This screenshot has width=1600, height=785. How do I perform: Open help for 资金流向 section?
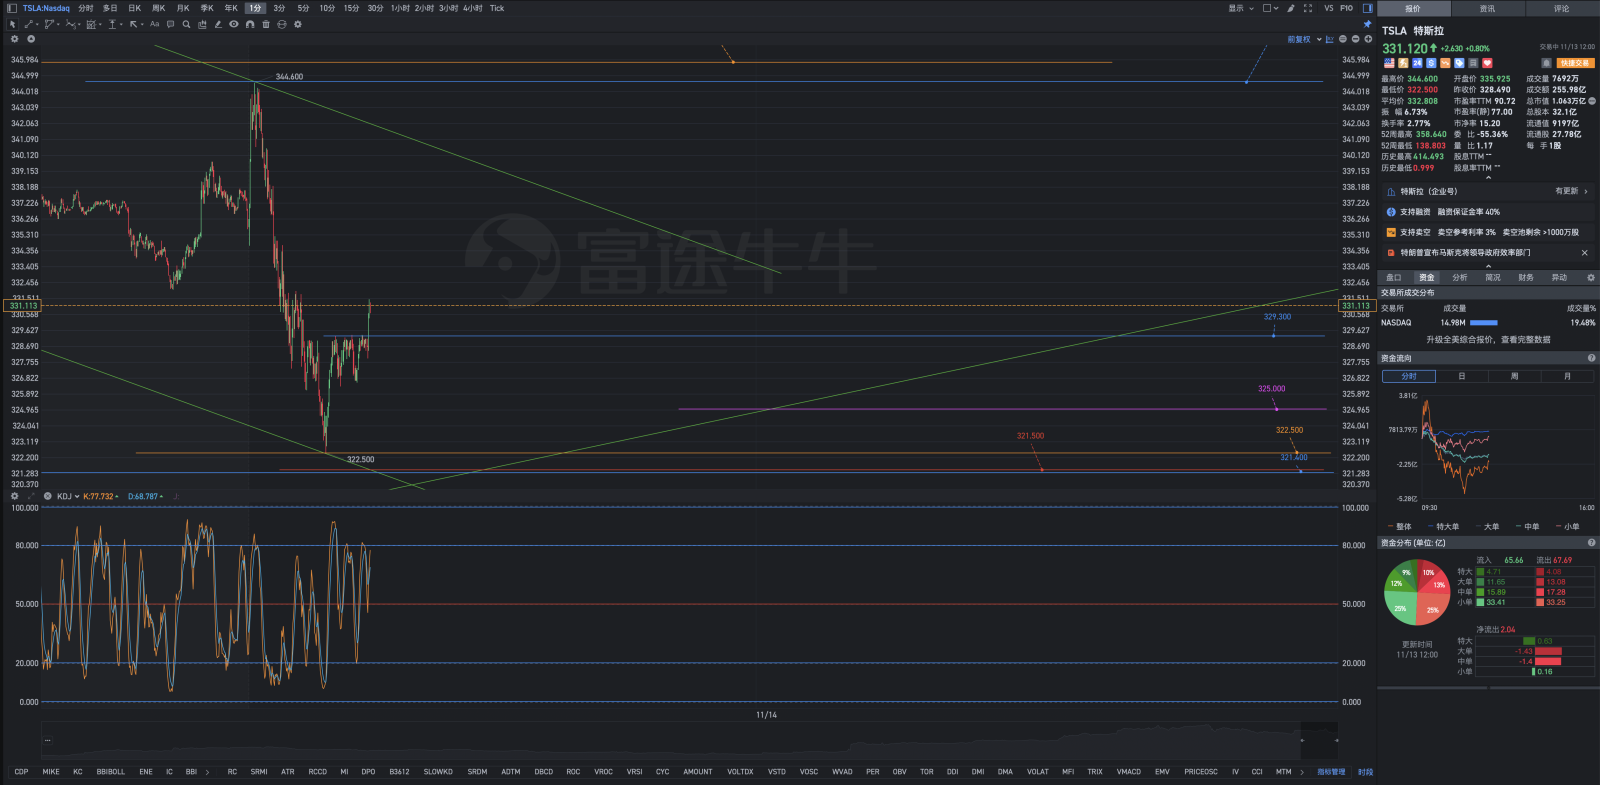(x=1591, y=358)
